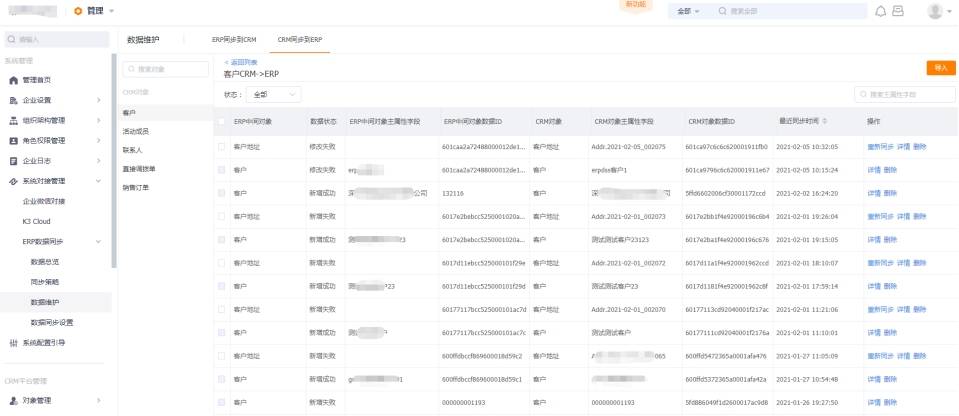Open the 全部 scope dropdown in top search
This screenshot has height=416, width=959.
click(x=688, y=12)
